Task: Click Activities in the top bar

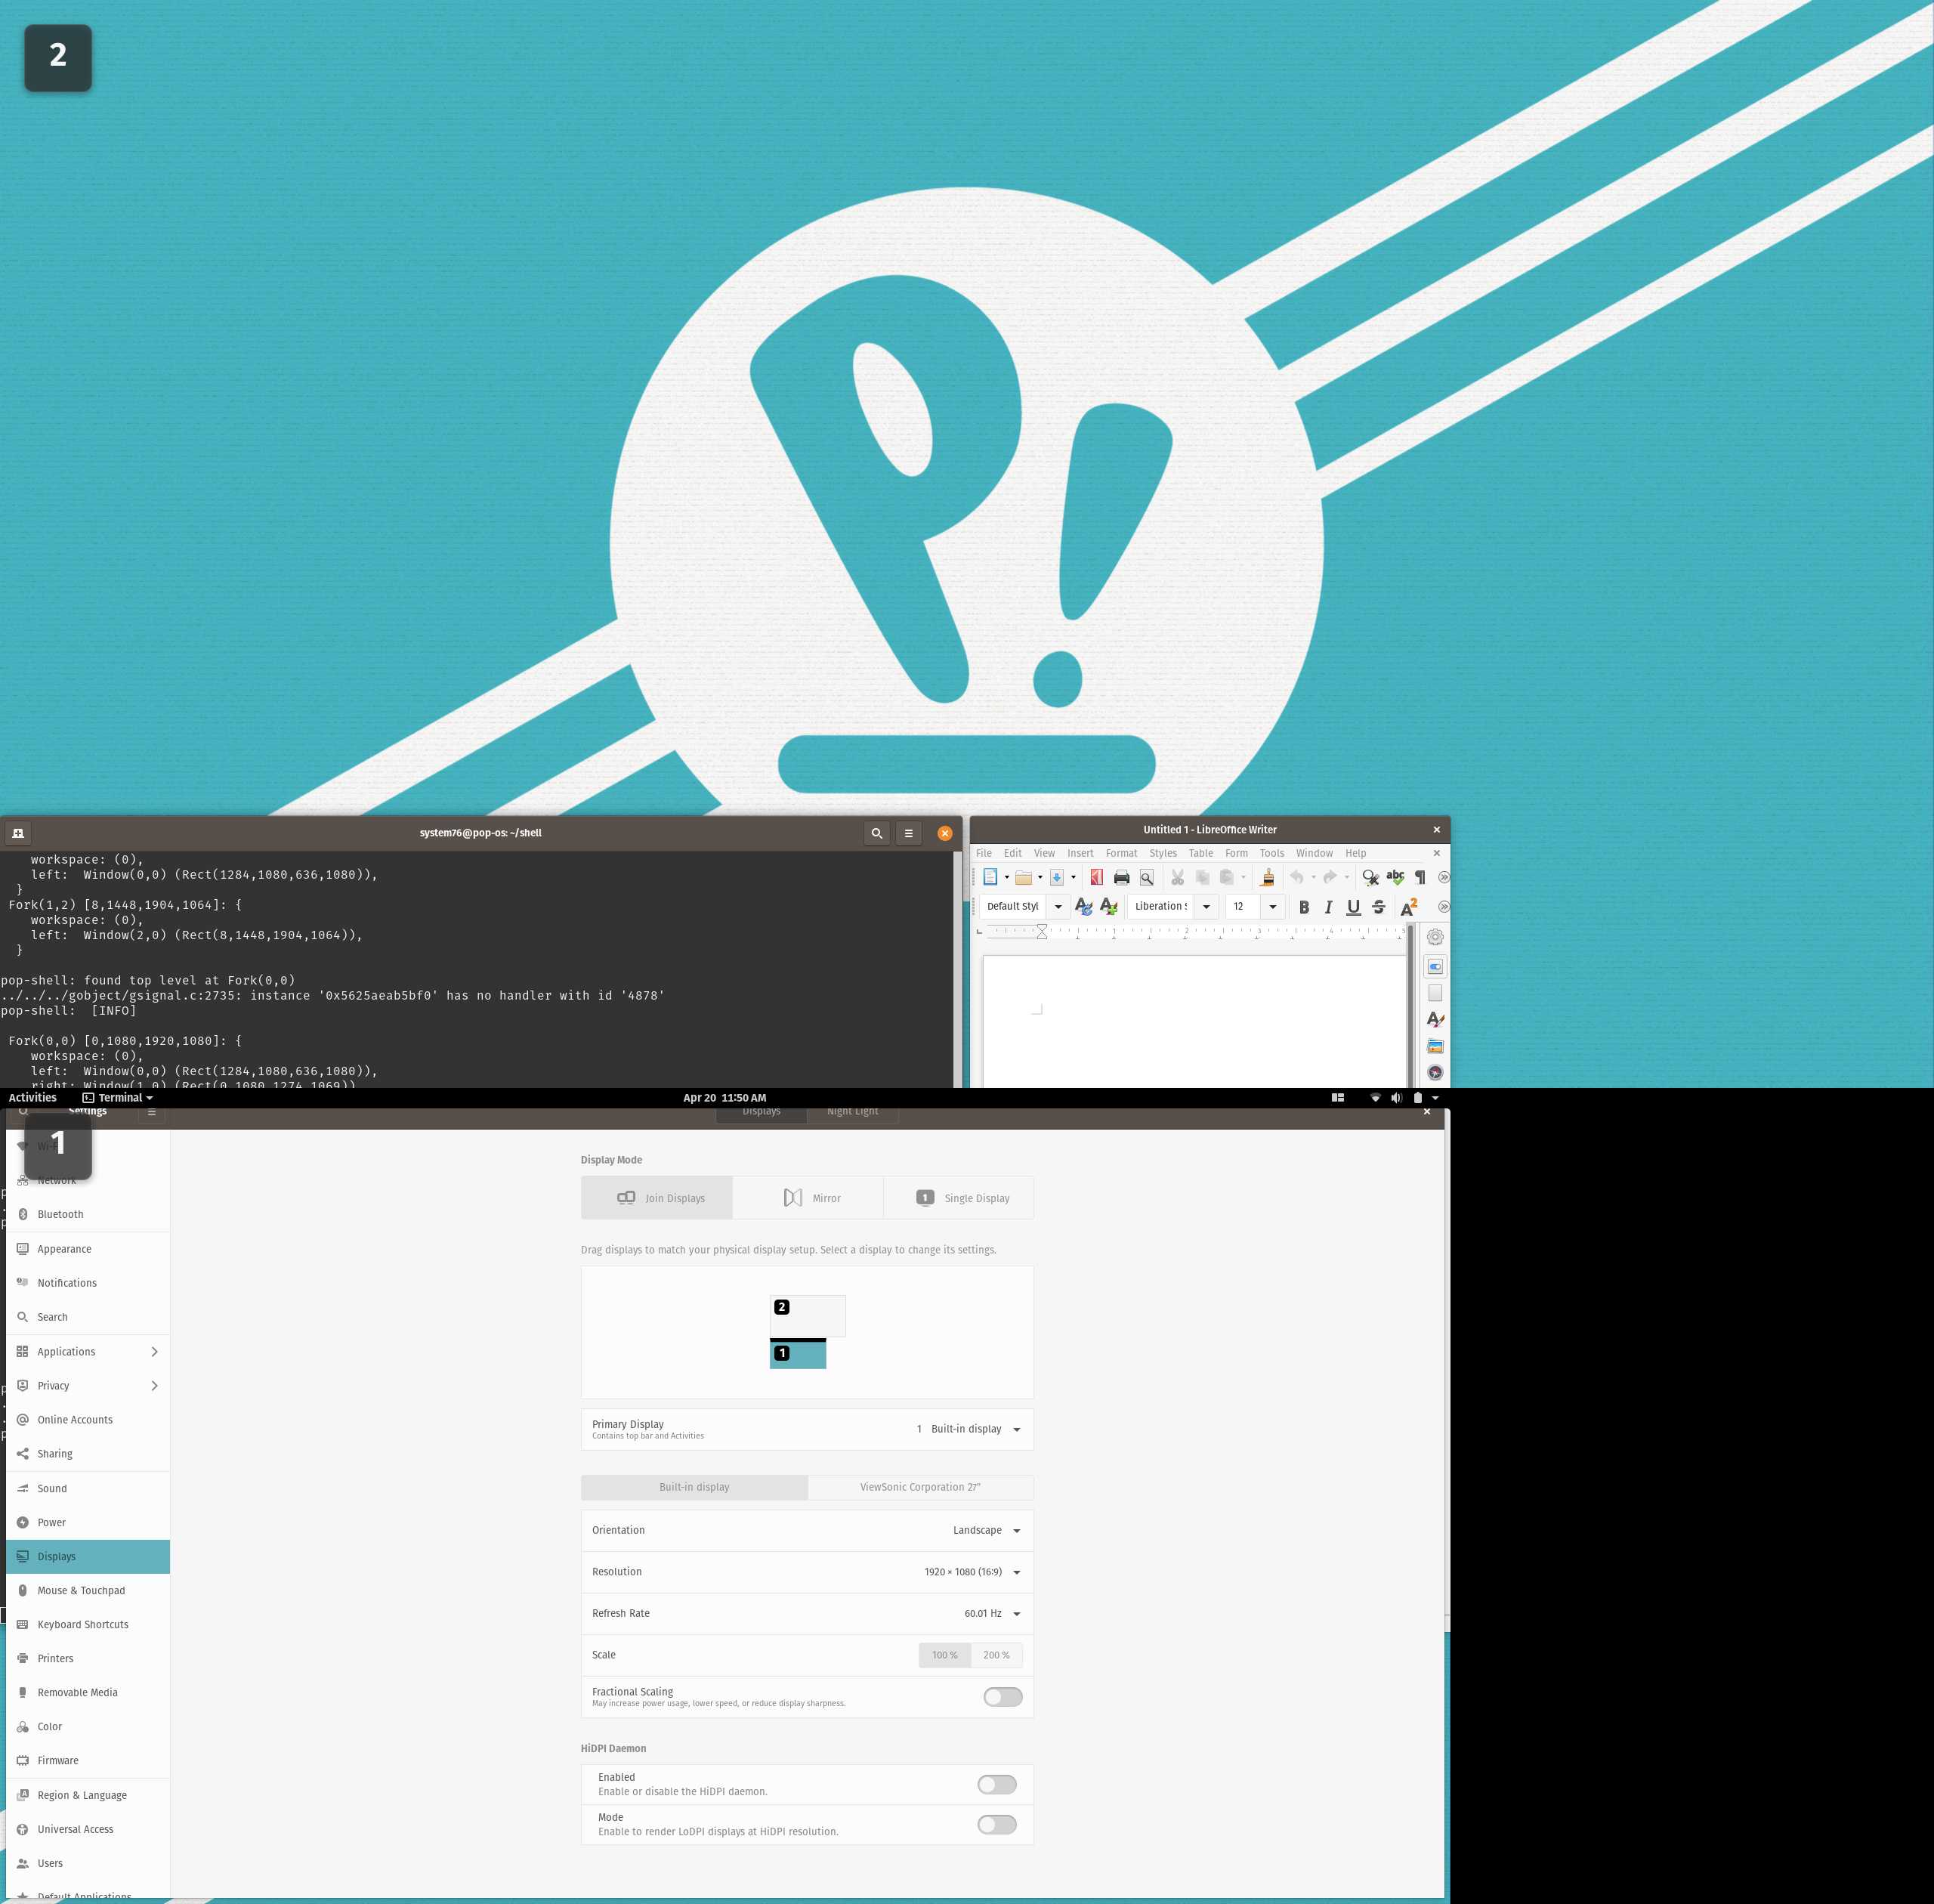Action: [33, 1098]
